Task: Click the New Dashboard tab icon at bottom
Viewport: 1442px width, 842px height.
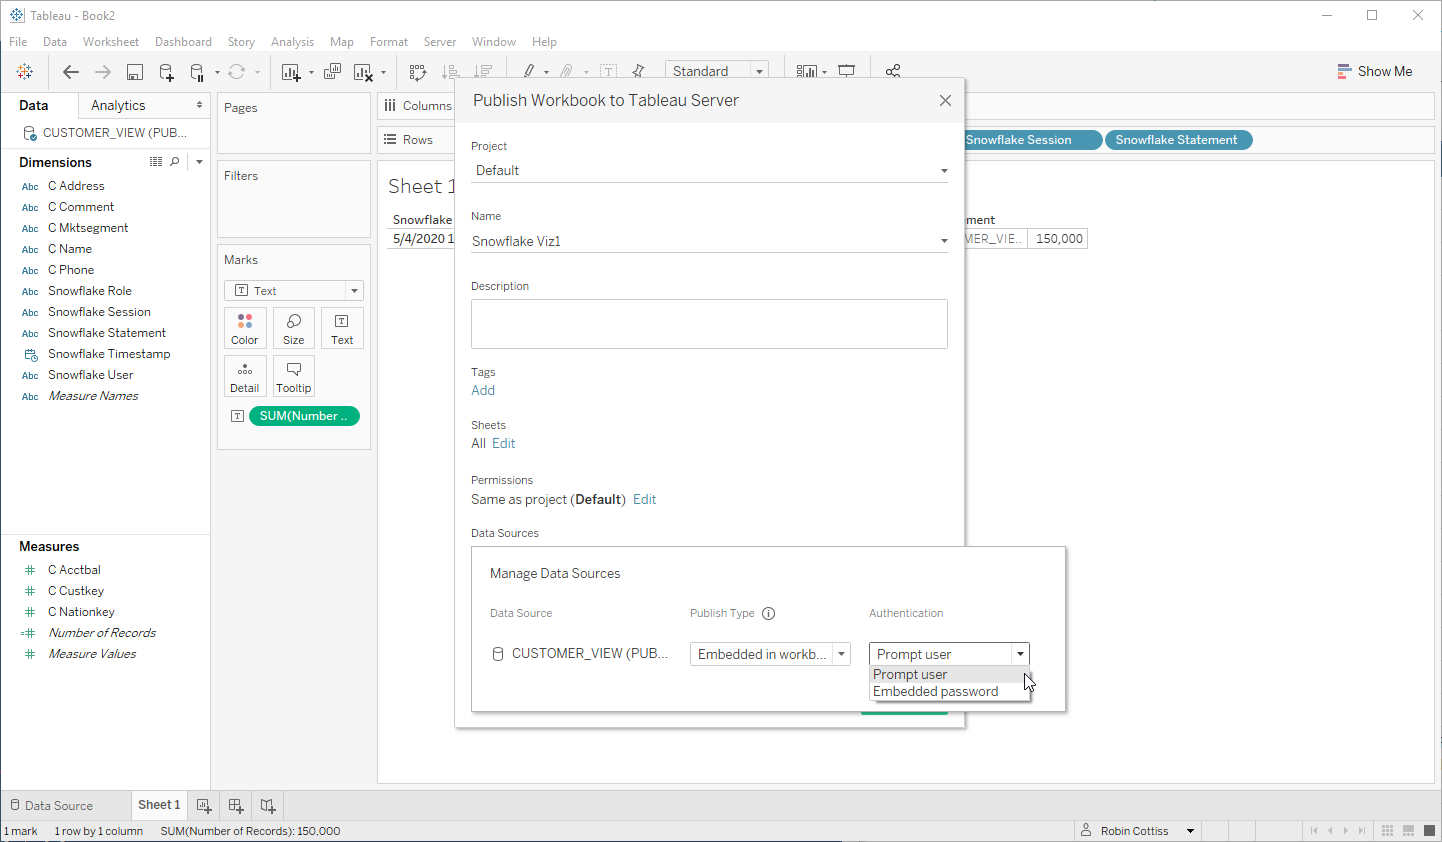Action: point(236,805)
